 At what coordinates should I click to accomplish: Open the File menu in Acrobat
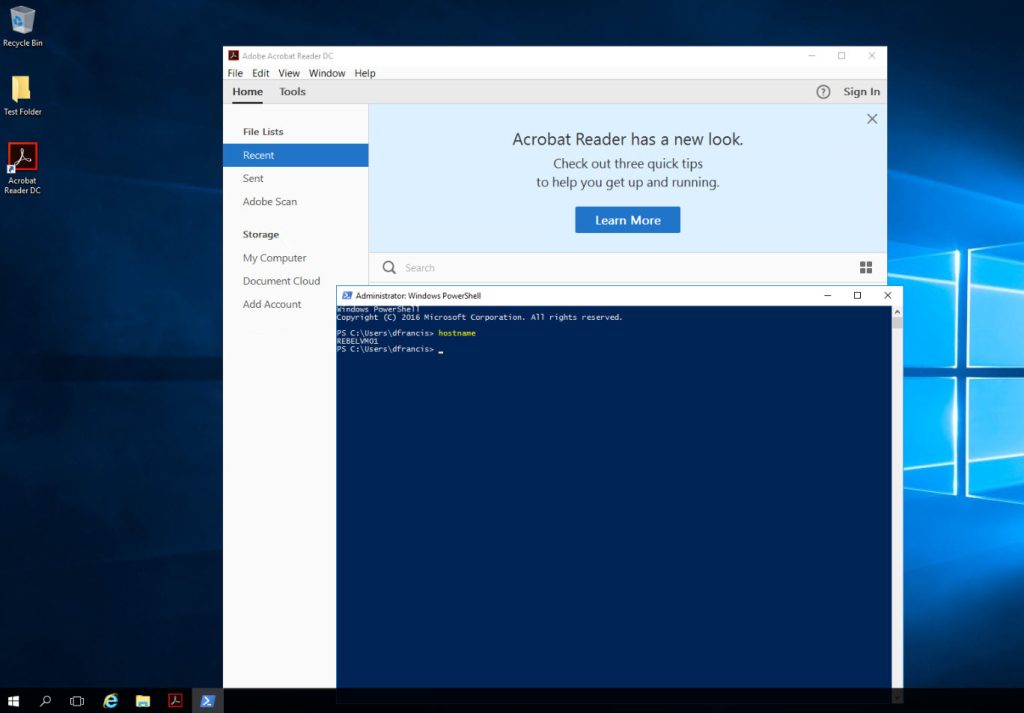click(235, 72)
